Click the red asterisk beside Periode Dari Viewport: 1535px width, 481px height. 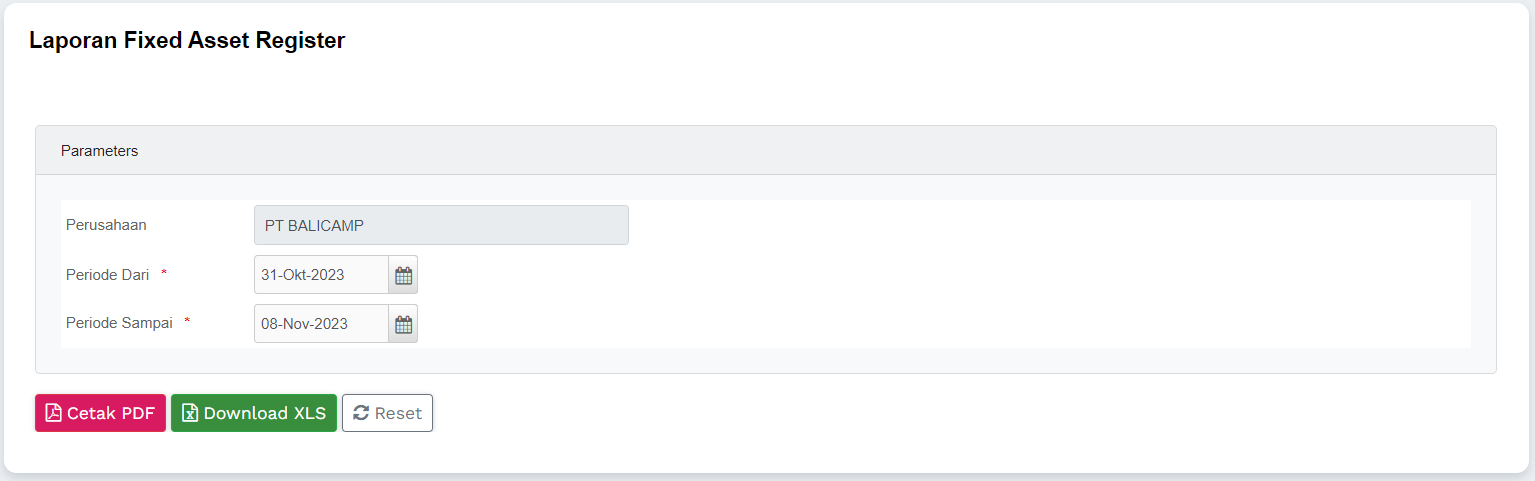click(164, 273)
